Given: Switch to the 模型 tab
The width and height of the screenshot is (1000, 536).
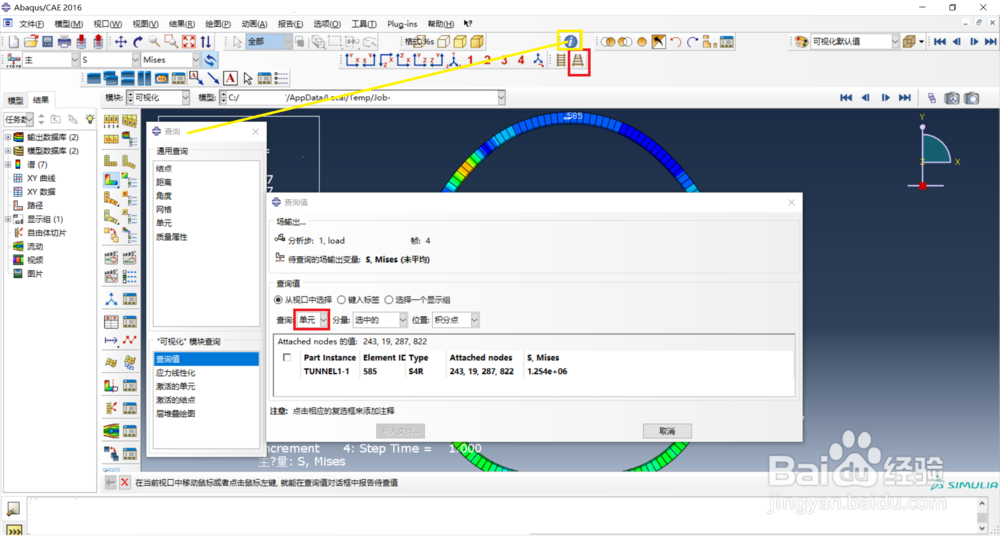Looking at the screenshot, I should tap(15, 100).
